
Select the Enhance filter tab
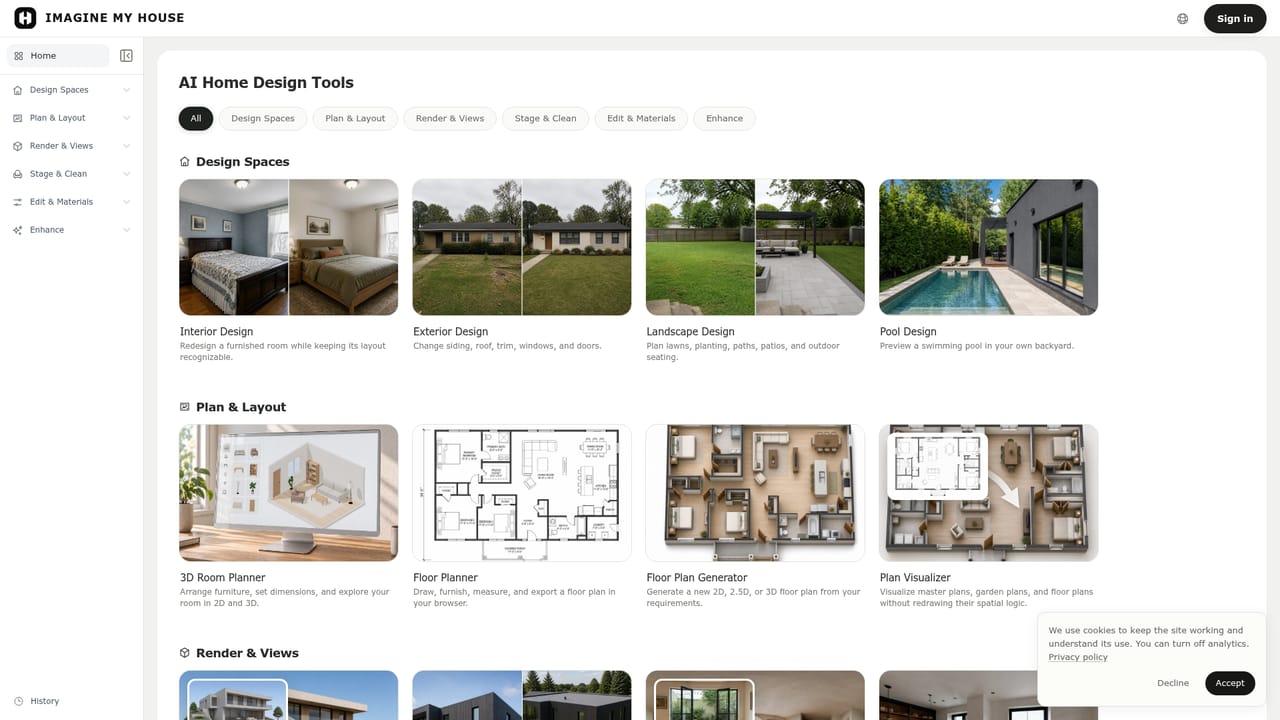tap(724, 118)
